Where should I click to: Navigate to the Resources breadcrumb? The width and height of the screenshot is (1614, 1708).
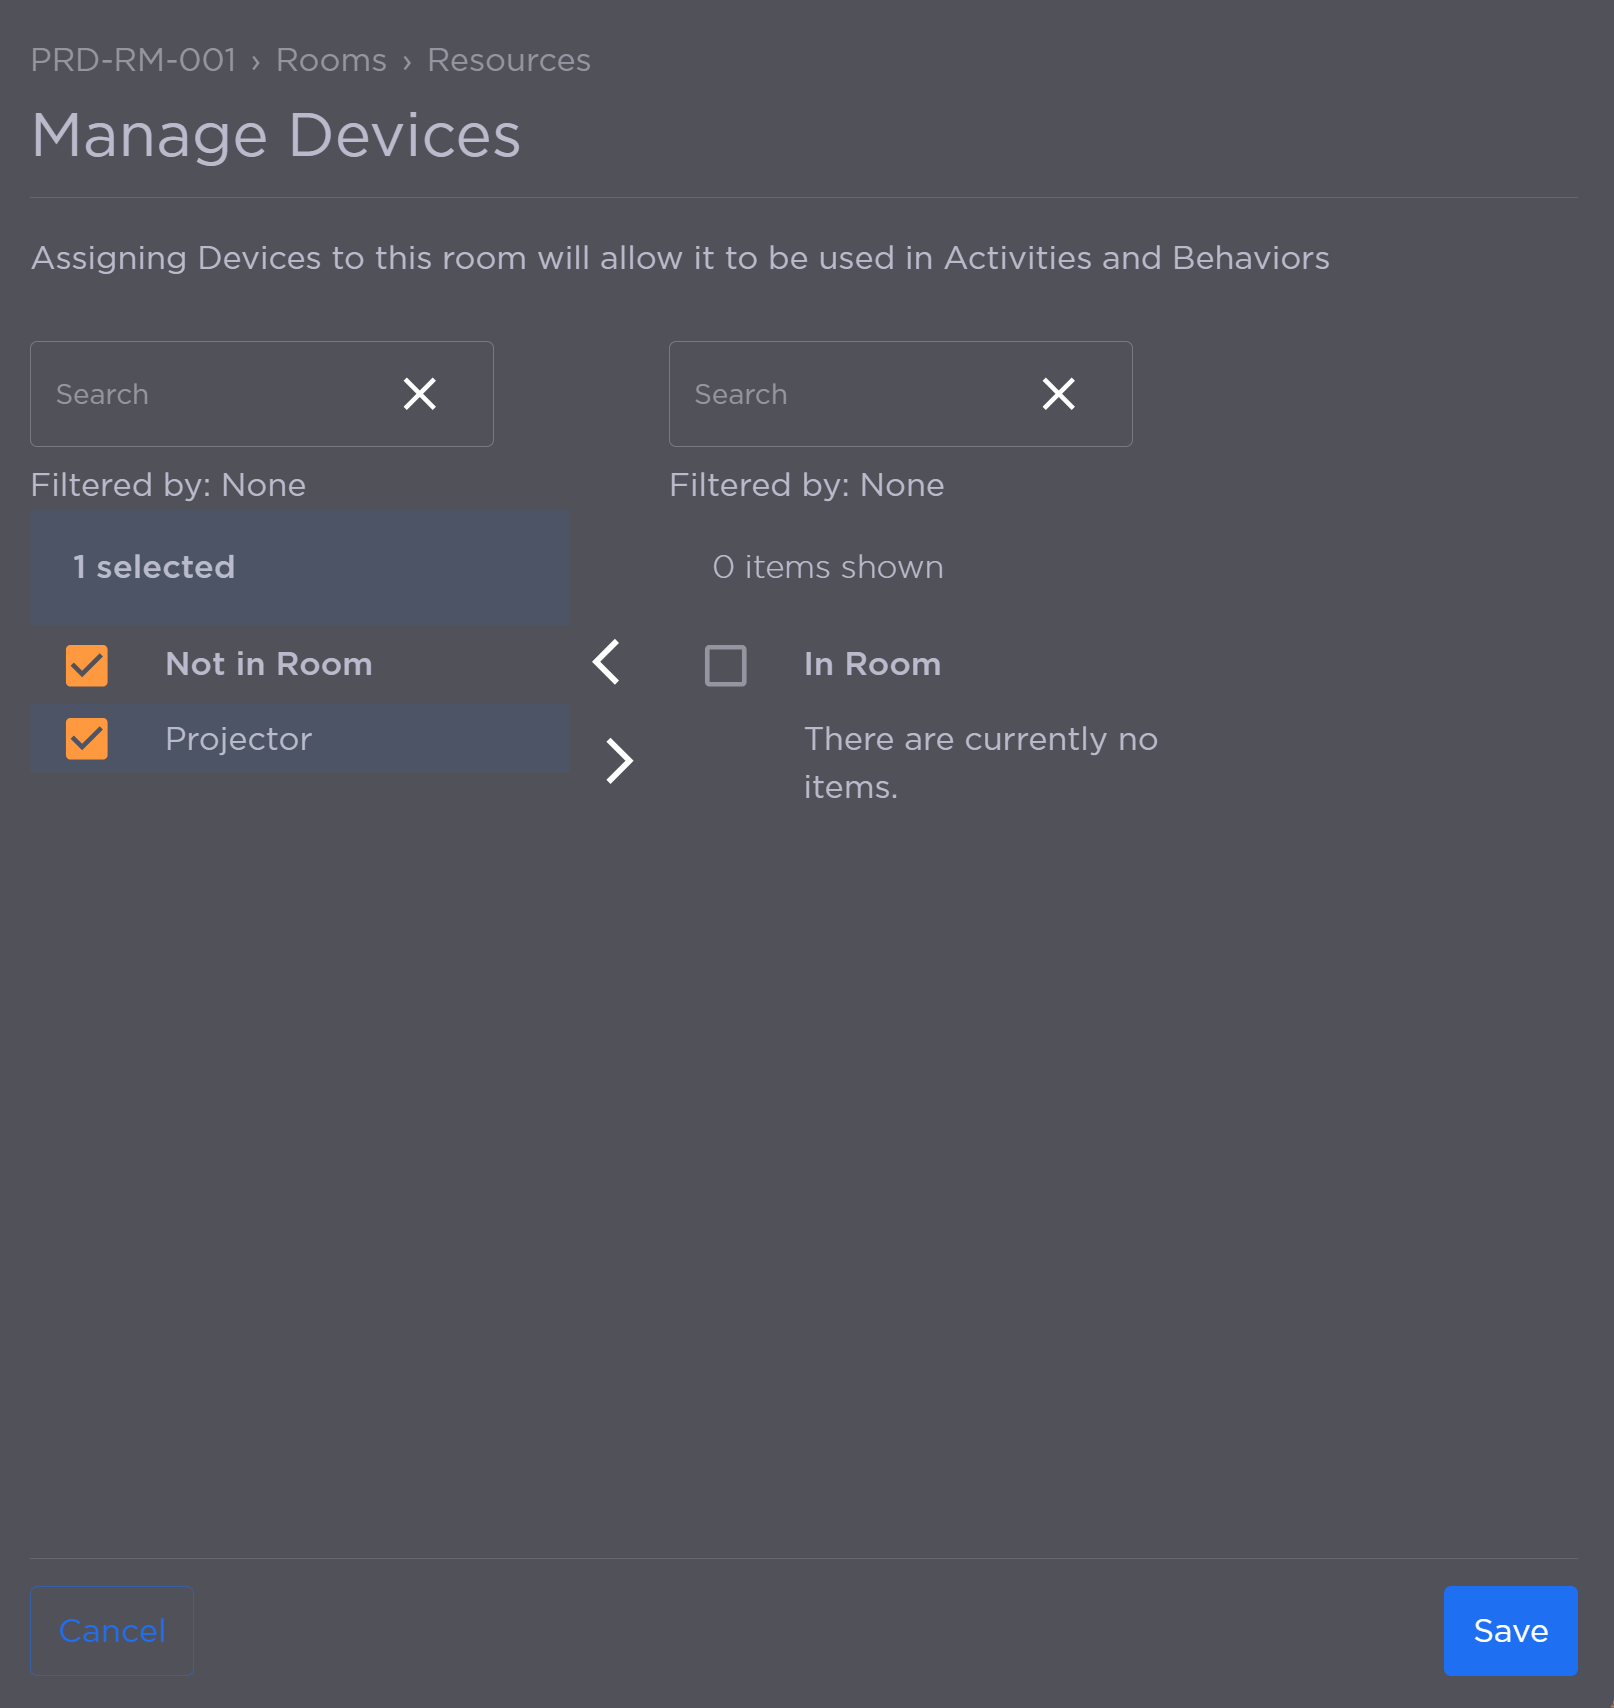(x=509, y=60)
